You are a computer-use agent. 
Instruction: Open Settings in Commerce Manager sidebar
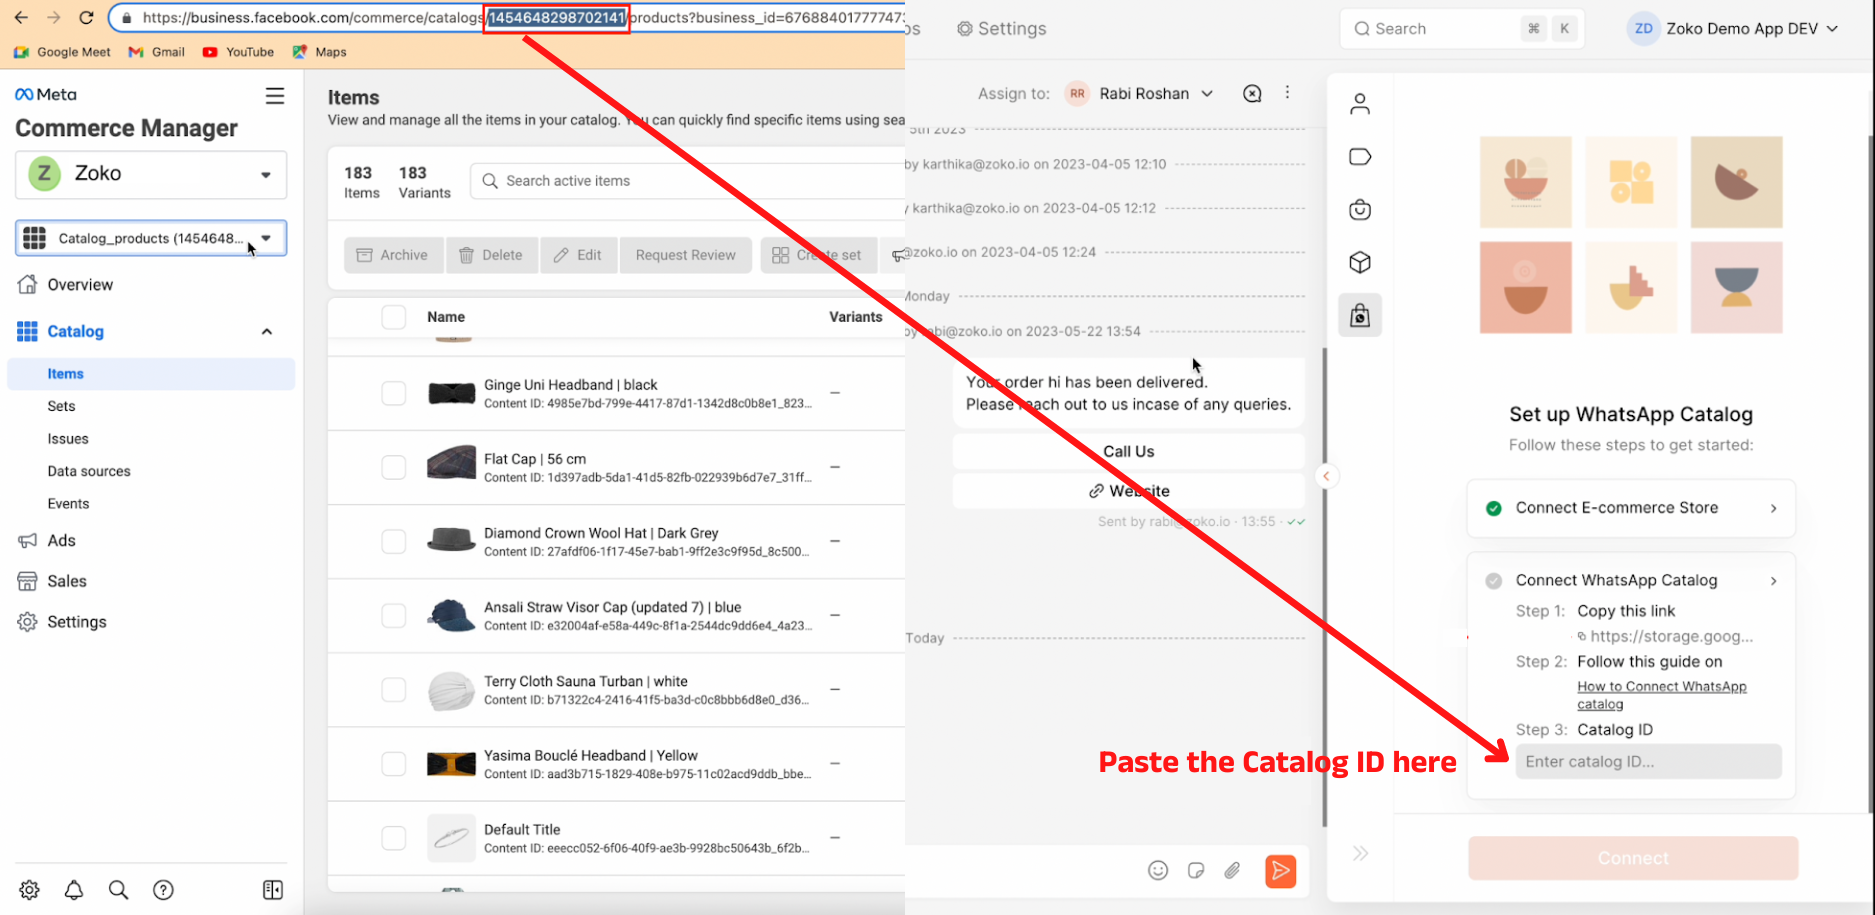click(x=62, y=622)
